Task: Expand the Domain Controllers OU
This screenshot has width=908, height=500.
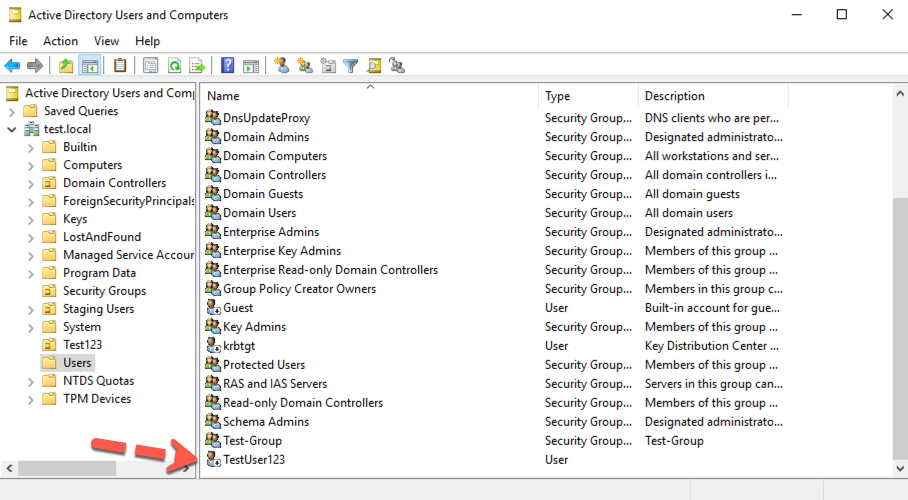Action: coord(31,183)
